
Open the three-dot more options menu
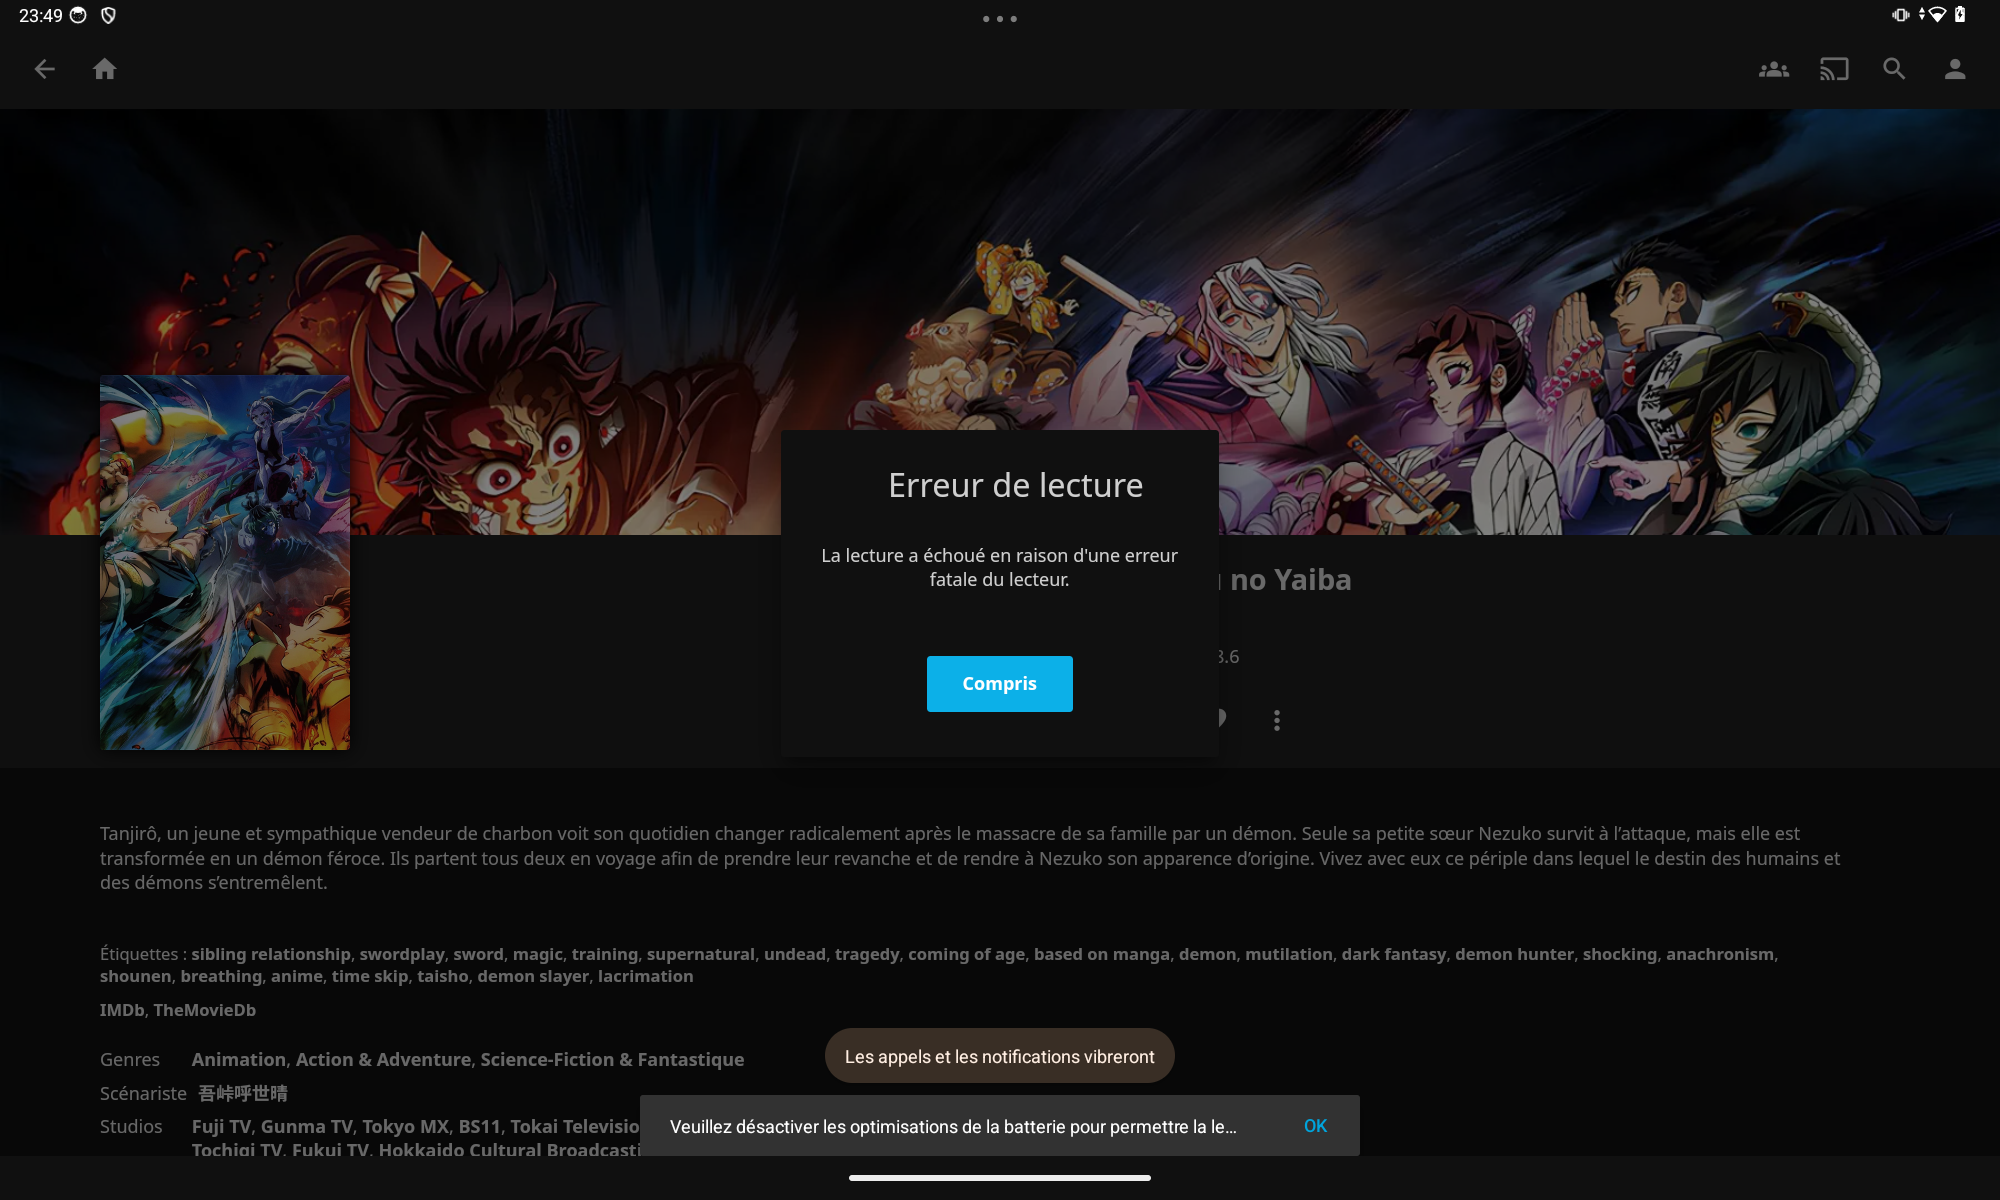click(1277, 720)
